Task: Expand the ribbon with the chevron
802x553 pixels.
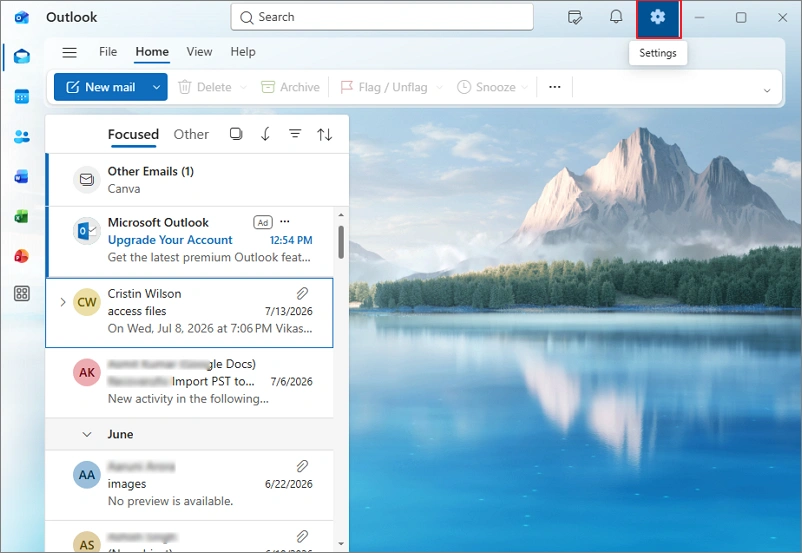Action: click(767, 91)
